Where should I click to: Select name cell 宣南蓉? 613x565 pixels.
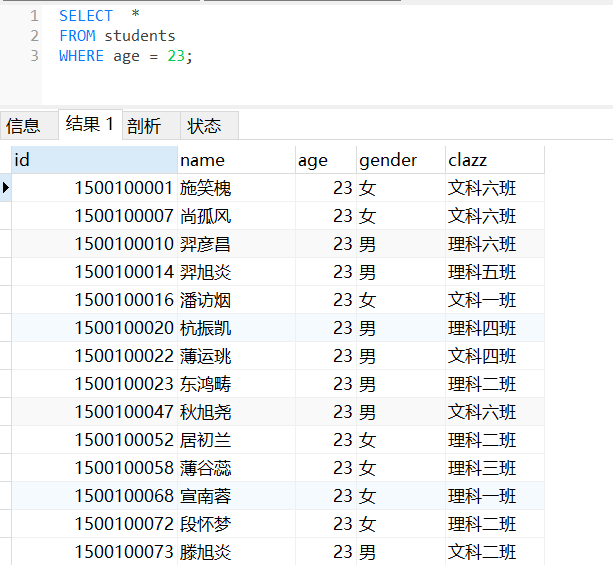coord(237,496)
